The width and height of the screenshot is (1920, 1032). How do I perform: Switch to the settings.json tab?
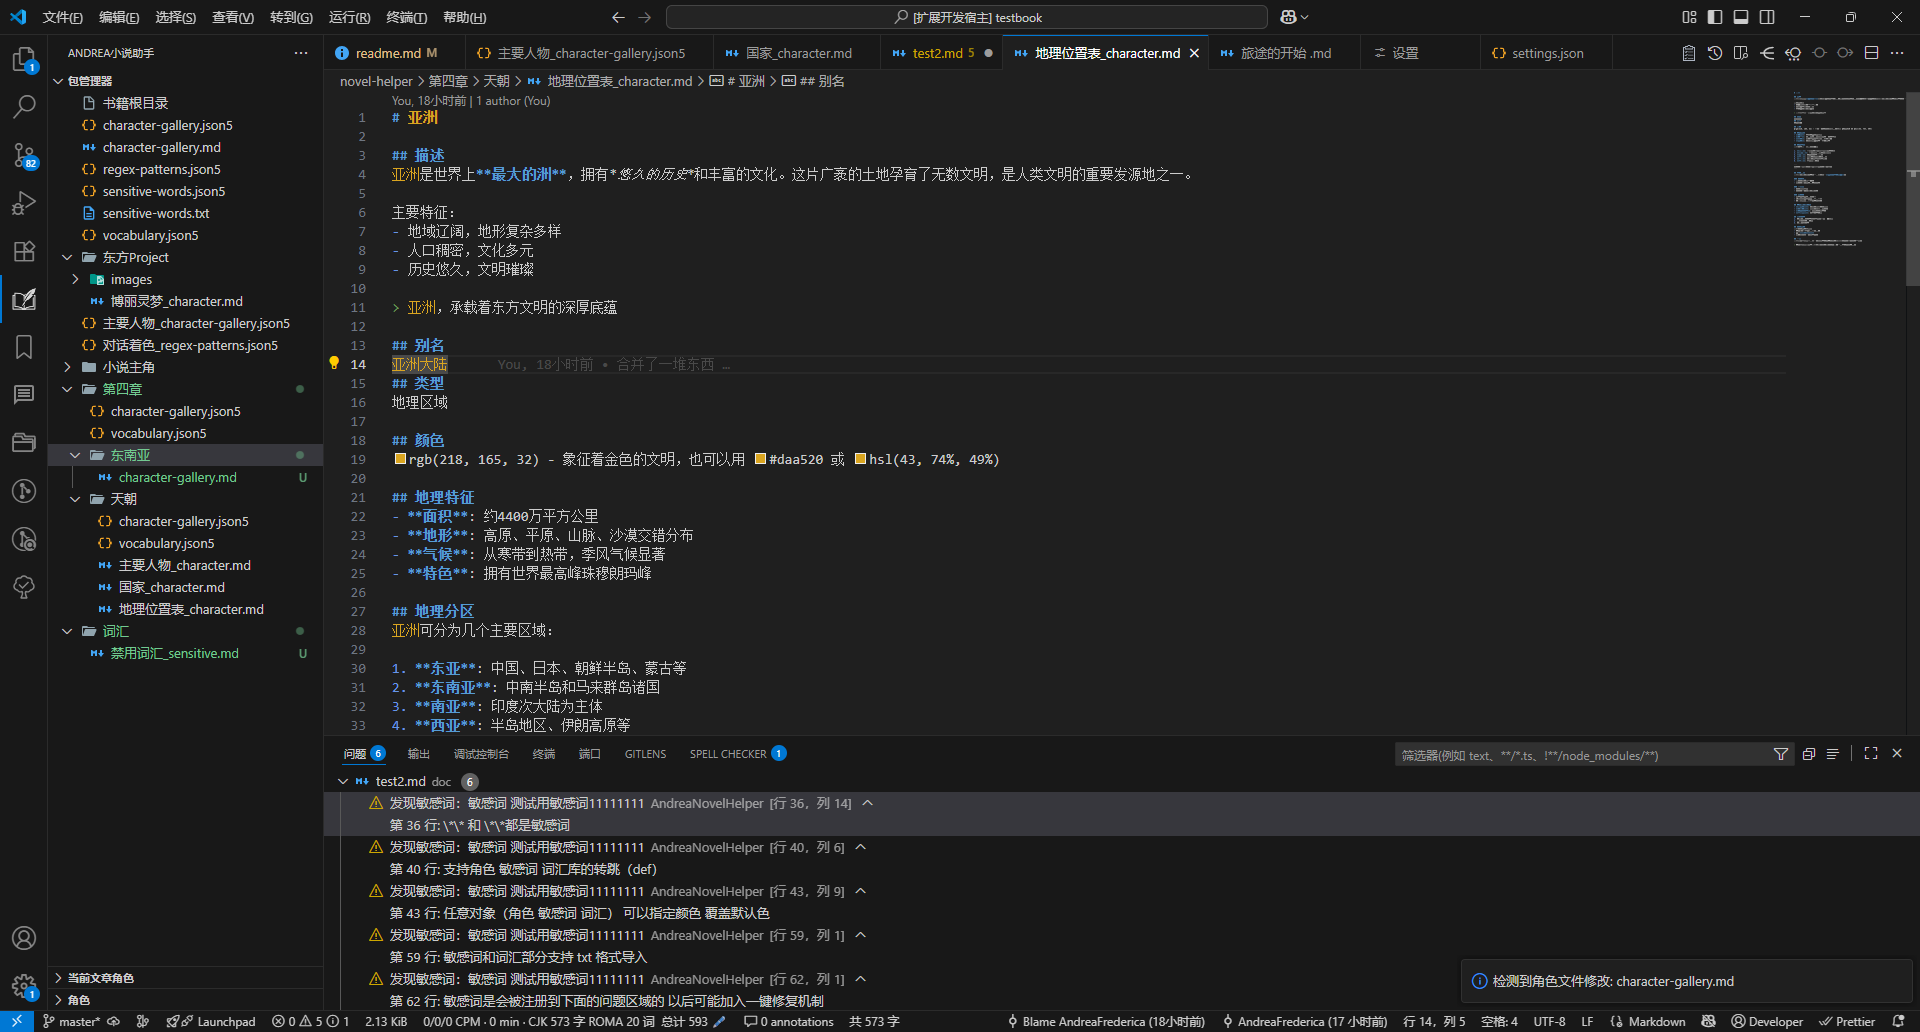point(1547,53)
